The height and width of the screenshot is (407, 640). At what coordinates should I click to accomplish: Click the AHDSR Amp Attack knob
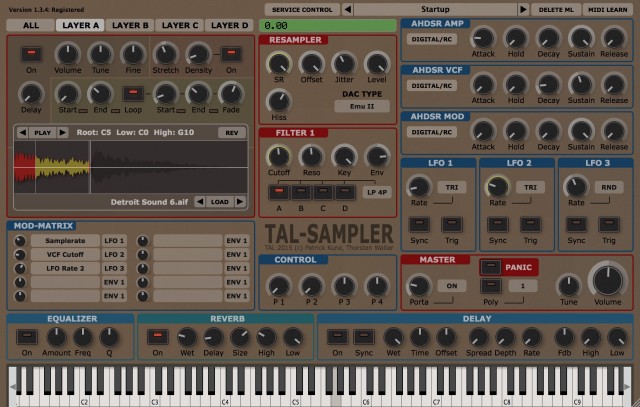click(483, 39)
